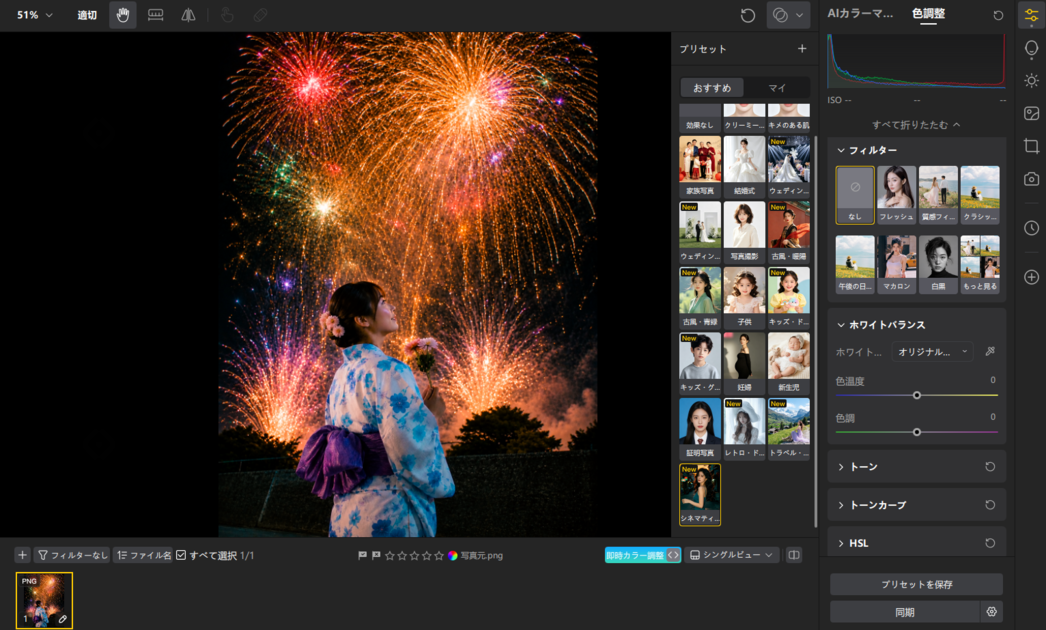Apply the 家族写真 preset
The height and width of the screenshot is (630, 1046).
pyautogui.click(x=700, y=166)
